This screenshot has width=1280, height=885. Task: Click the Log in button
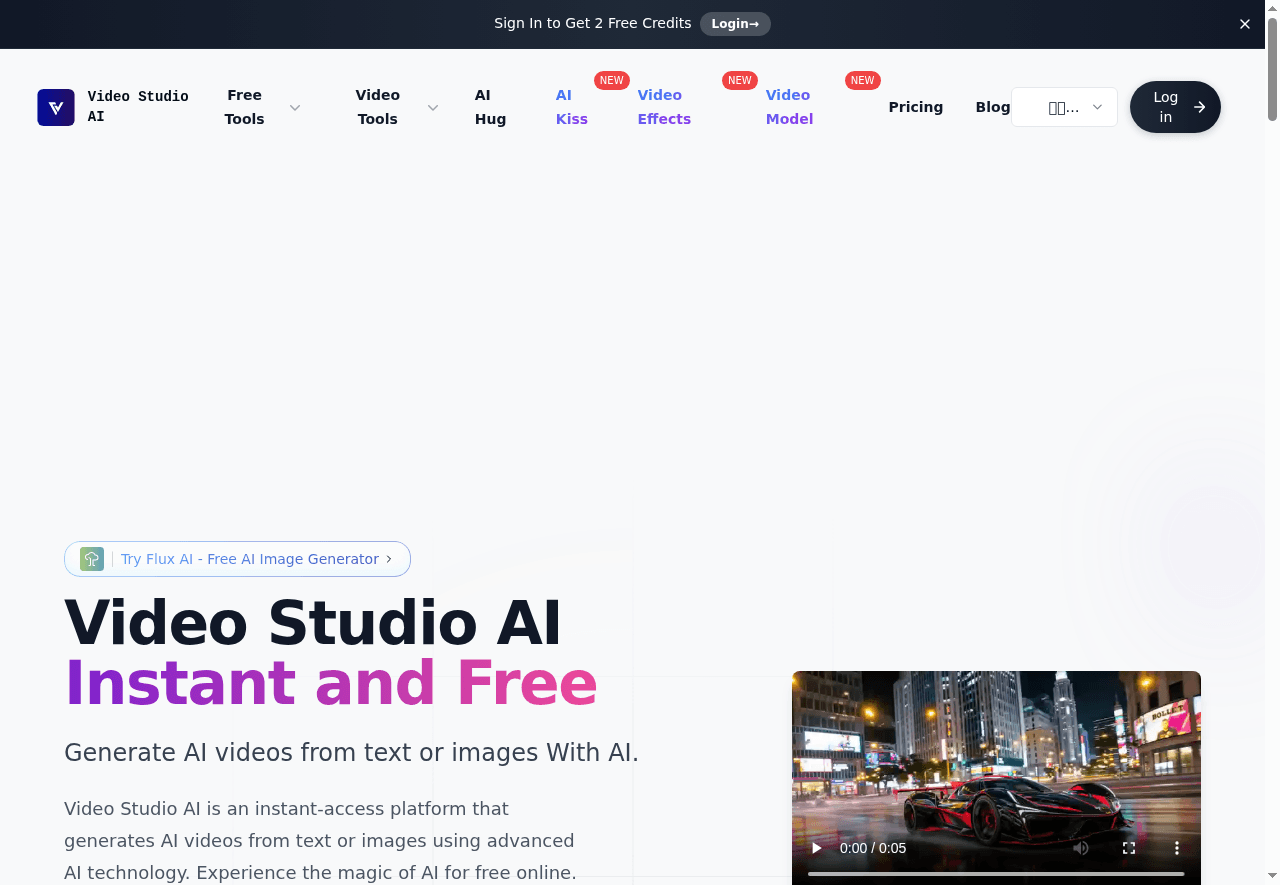[1165, 107]
